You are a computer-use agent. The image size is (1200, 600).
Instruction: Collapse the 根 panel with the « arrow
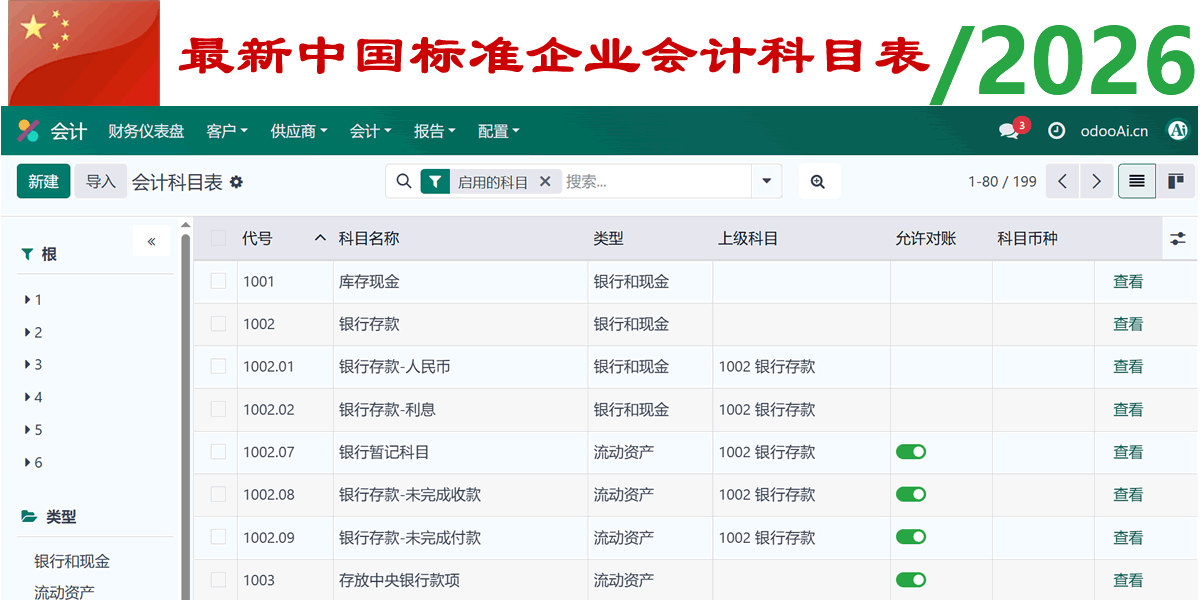[x=151, y=241]
